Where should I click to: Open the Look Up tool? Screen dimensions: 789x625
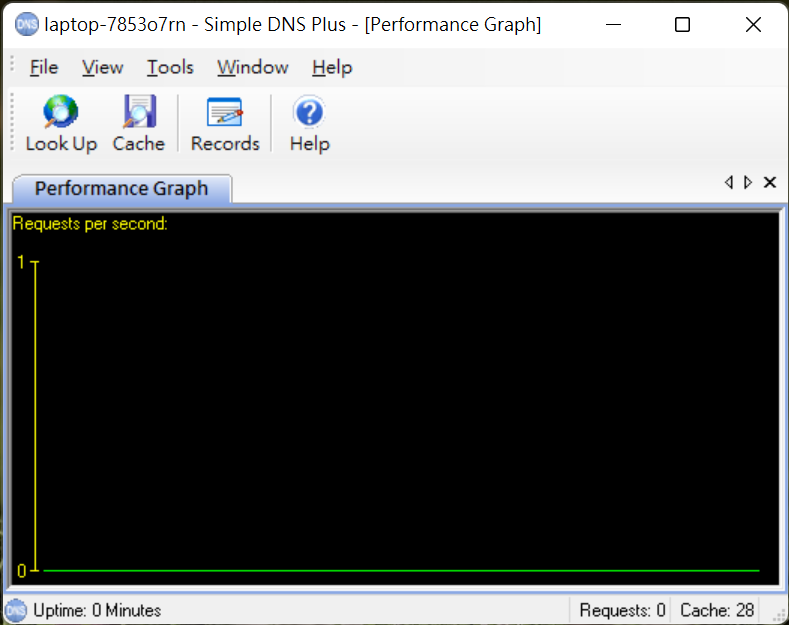(61, 123)
